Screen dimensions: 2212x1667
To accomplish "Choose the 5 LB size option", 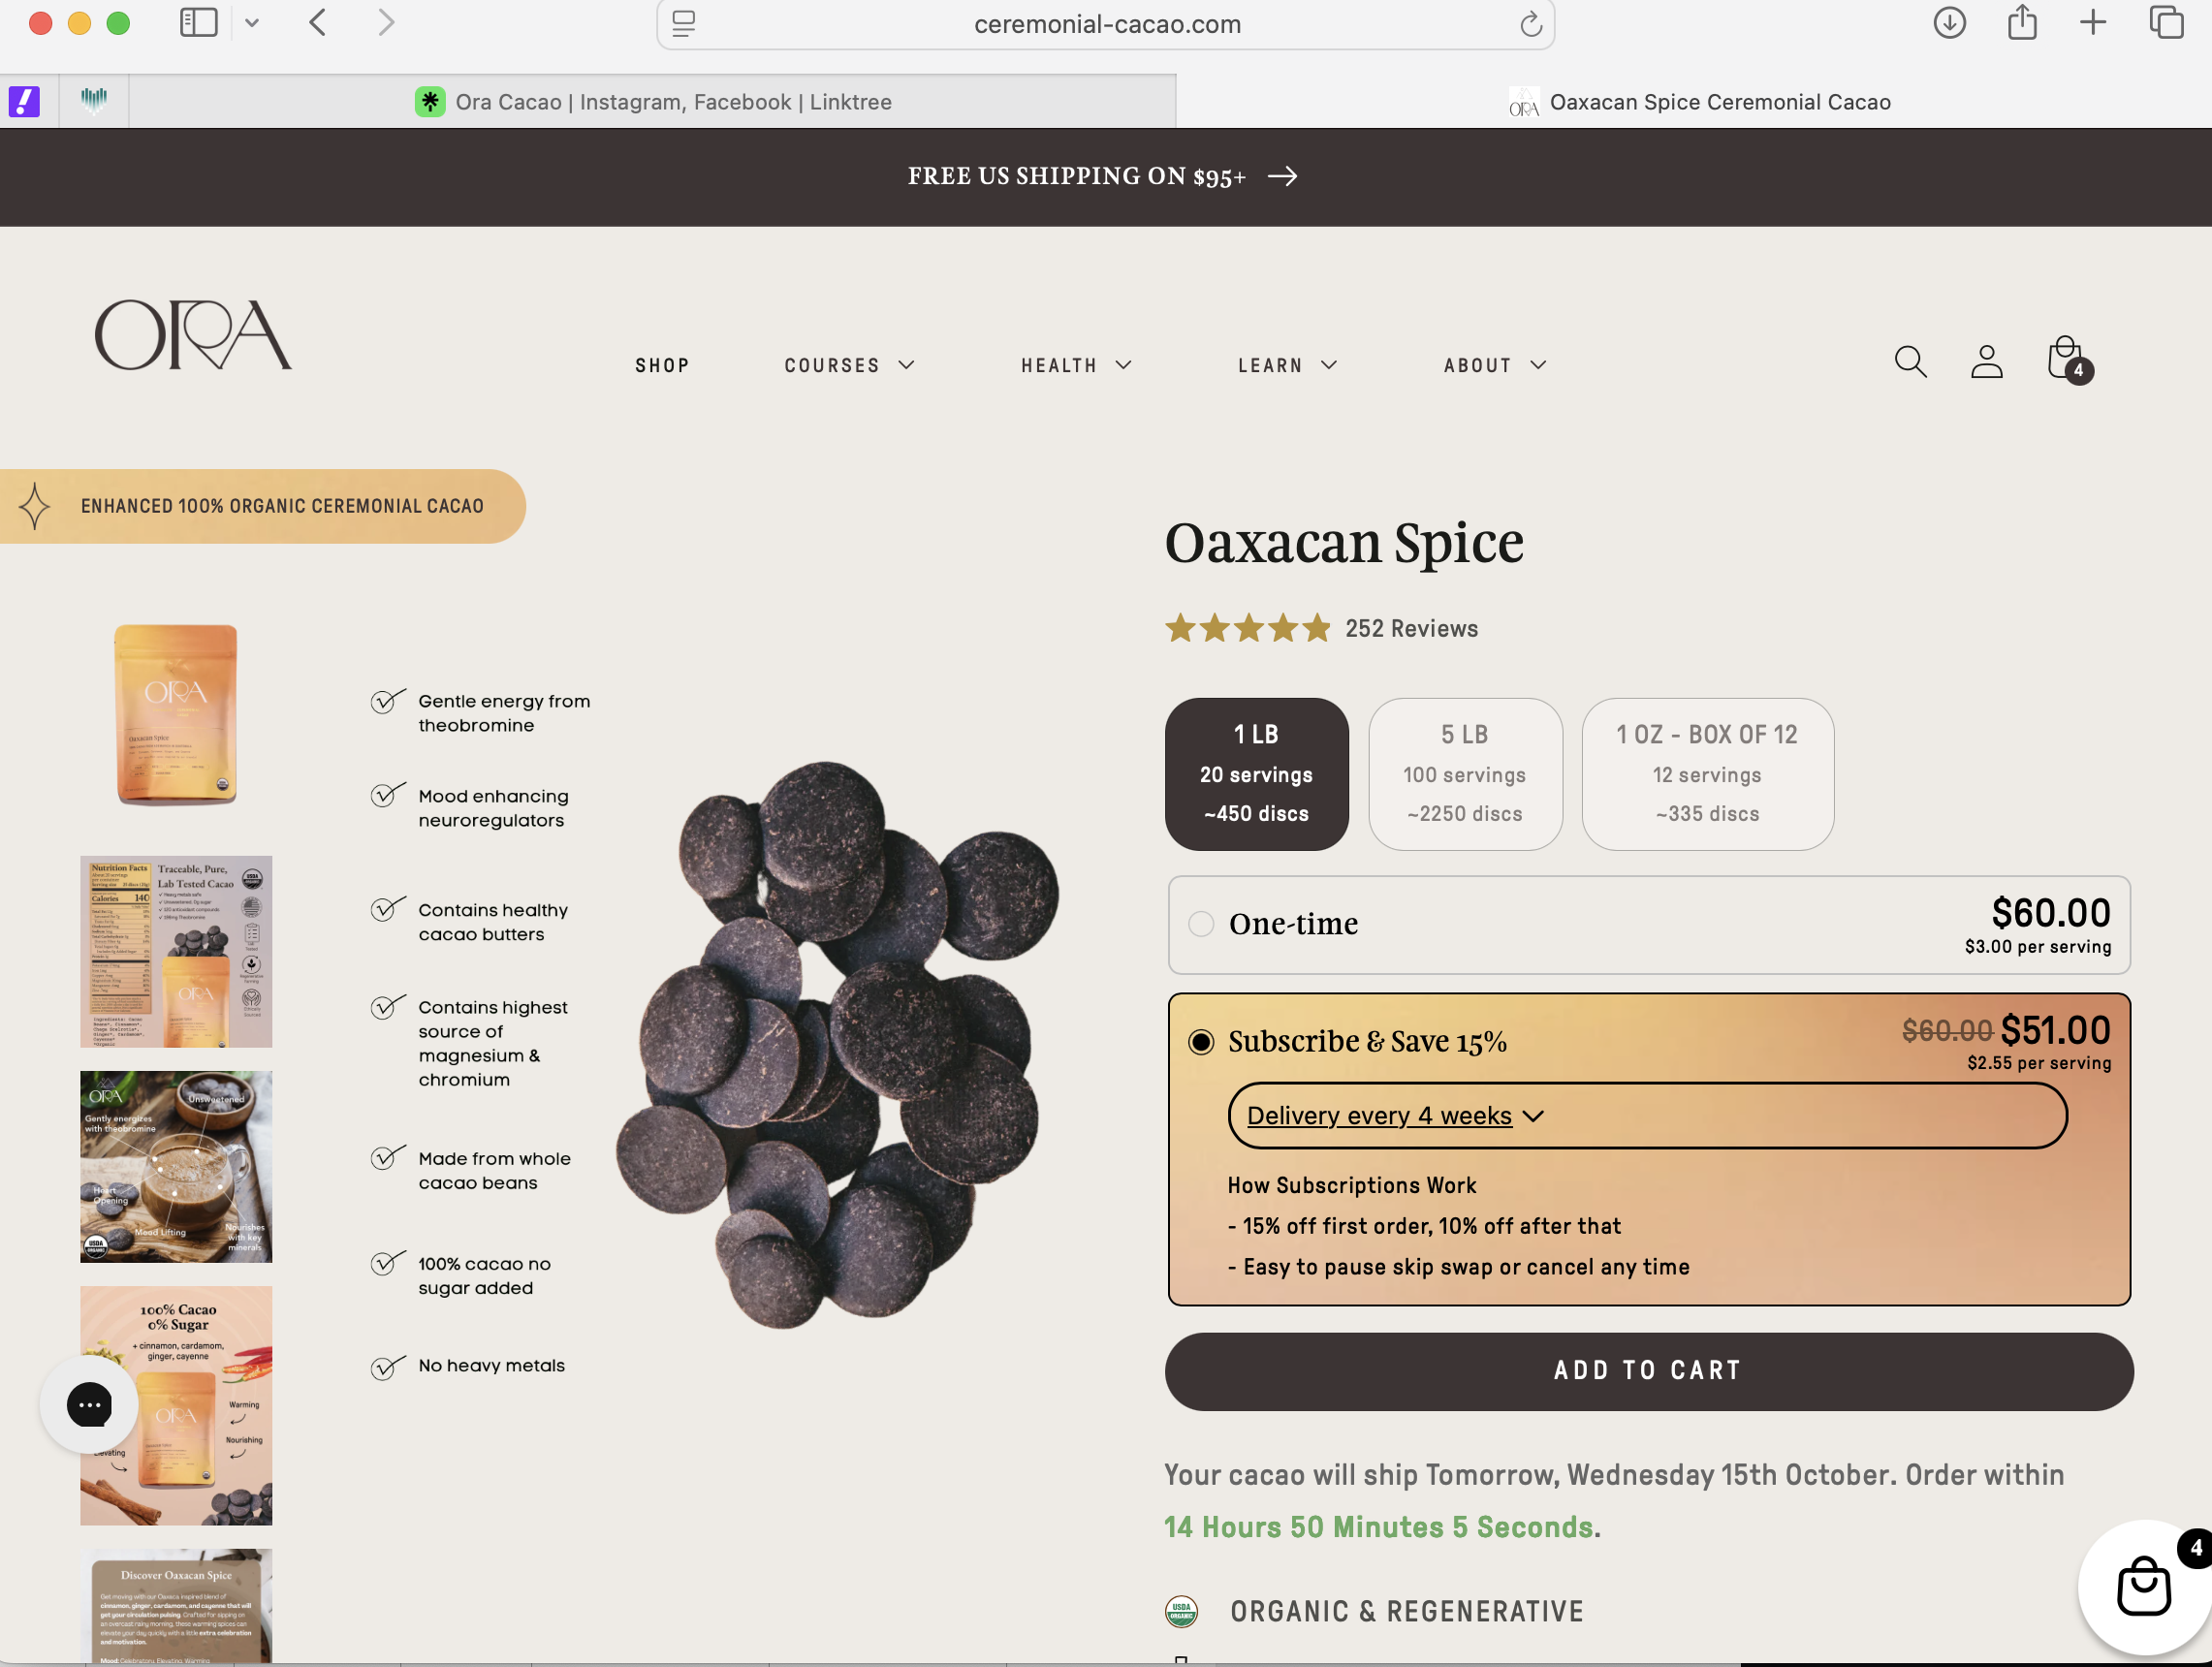I will click(1464, 774).
